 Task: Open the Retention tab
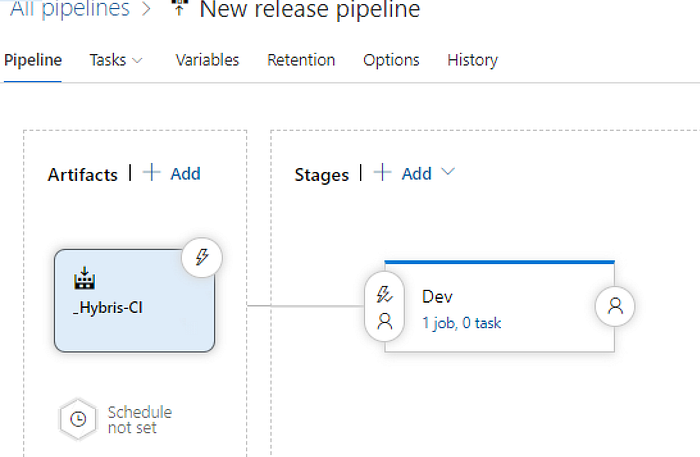pos(301,60)
